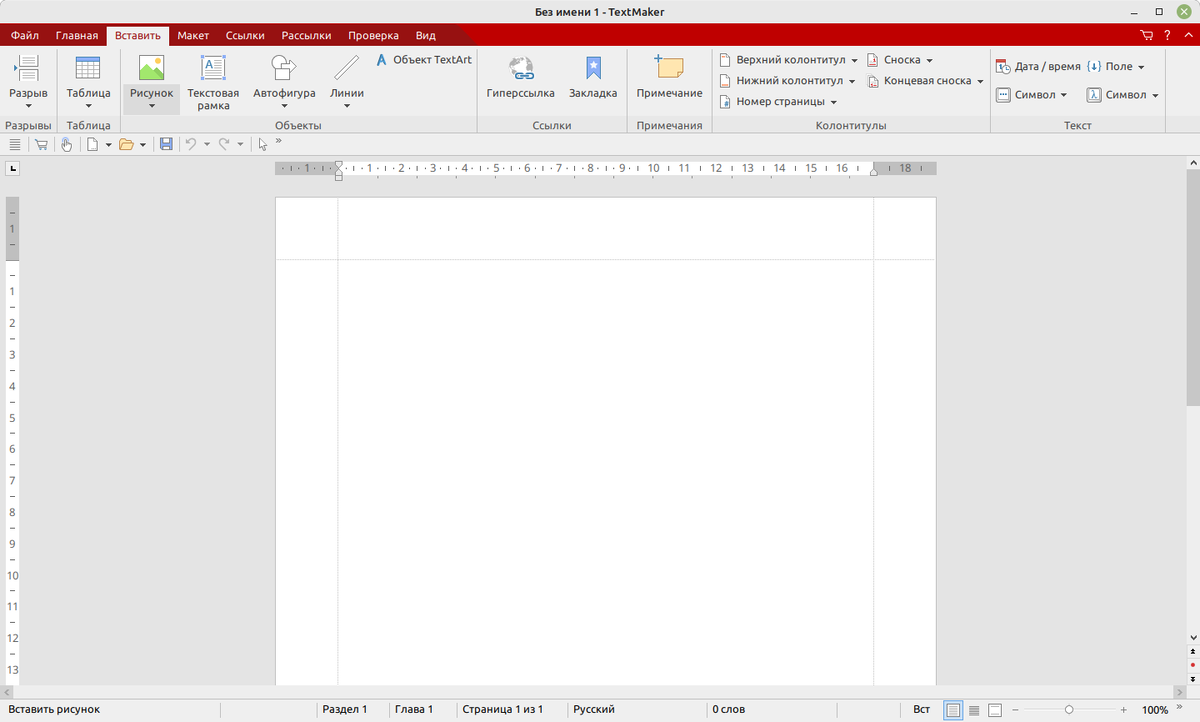Click the shopping cart icon in quick toolbar

(x=41, y=144)
